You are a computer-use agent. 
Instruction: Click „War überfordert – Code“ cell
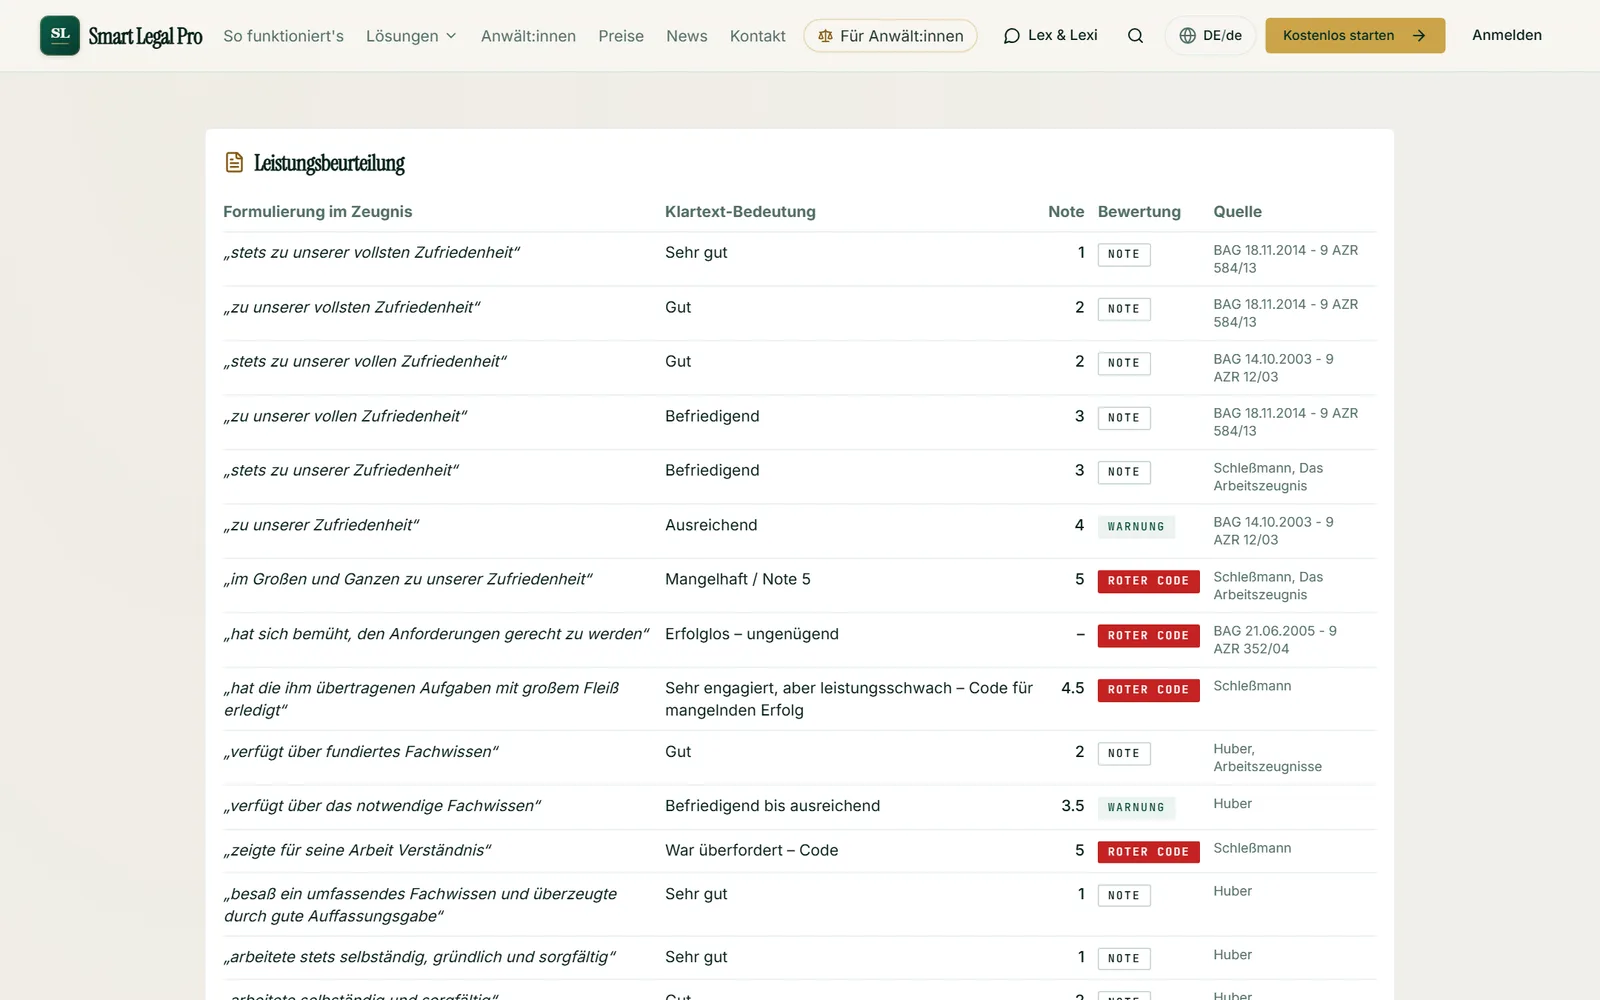752,850
